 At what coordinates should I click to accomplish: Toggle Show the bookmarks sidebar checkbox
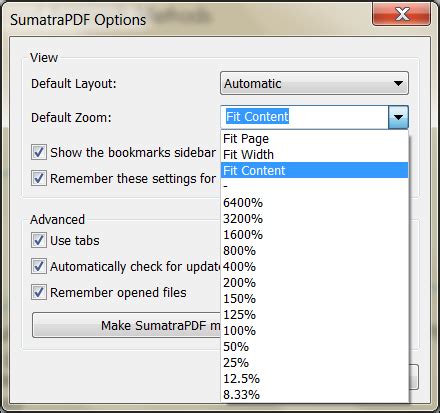point(39,152)
